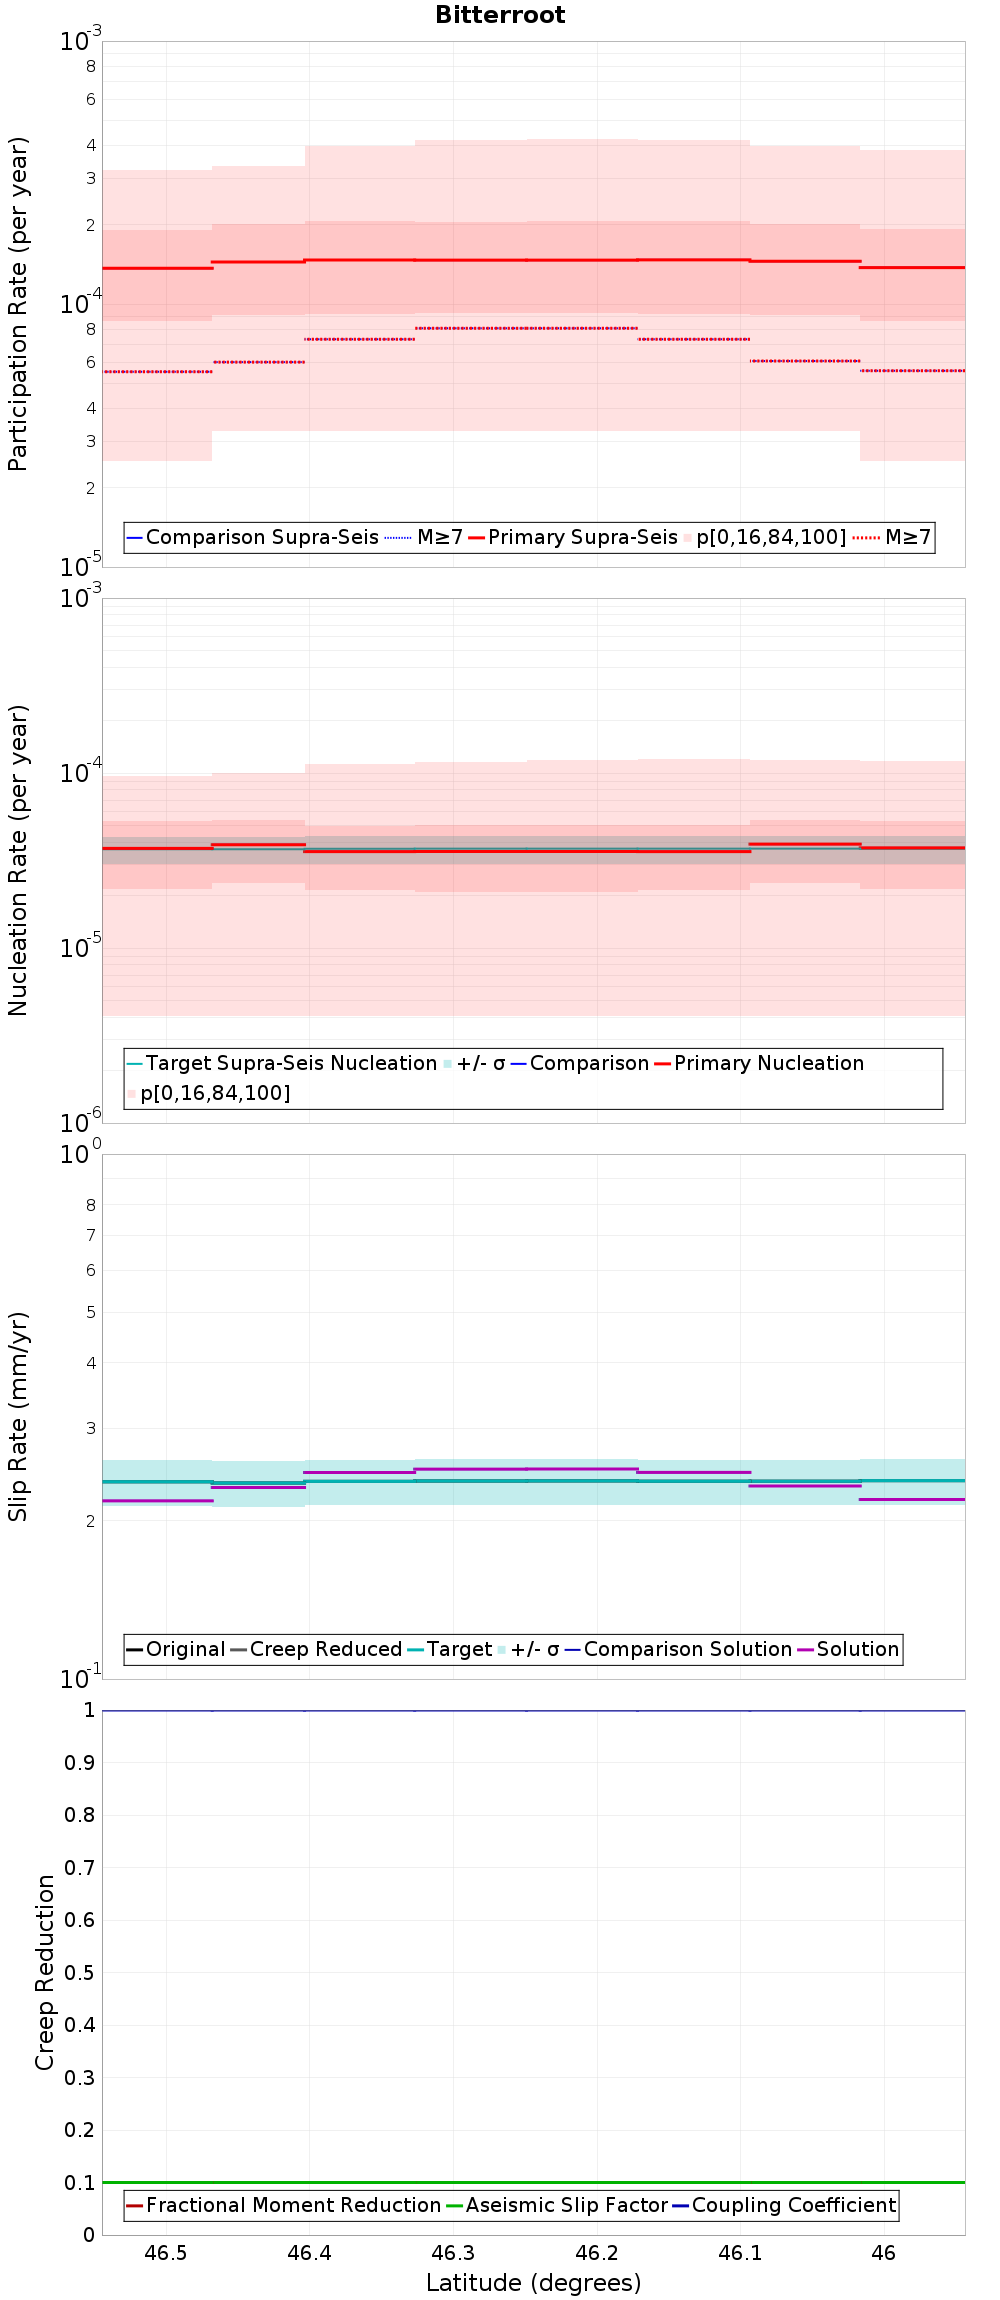Screen dimensions: 1000x2300
Task: Click the 46.3 latitude tick label
Action: (453, 2253)
